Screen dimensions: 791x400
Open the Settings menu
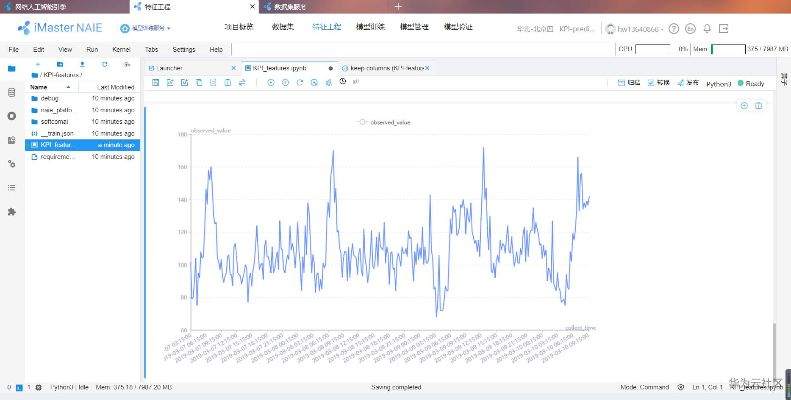(184, 48)
